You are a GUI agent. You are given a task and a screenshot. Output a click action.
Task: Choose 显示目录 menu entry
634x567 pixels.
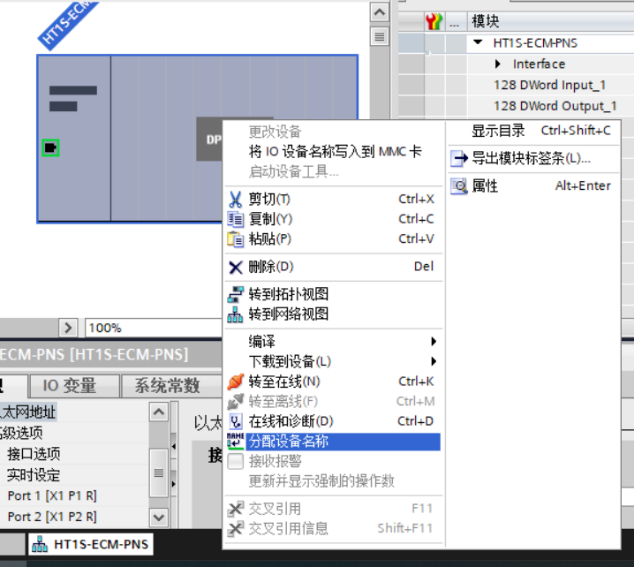coord(533,131)
